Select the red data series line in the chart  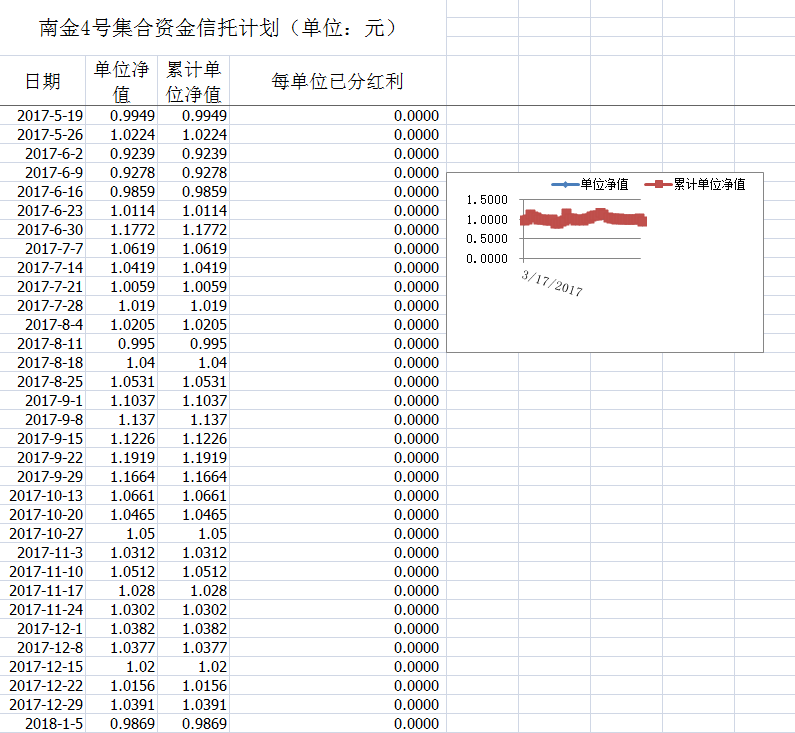point(583,219)
